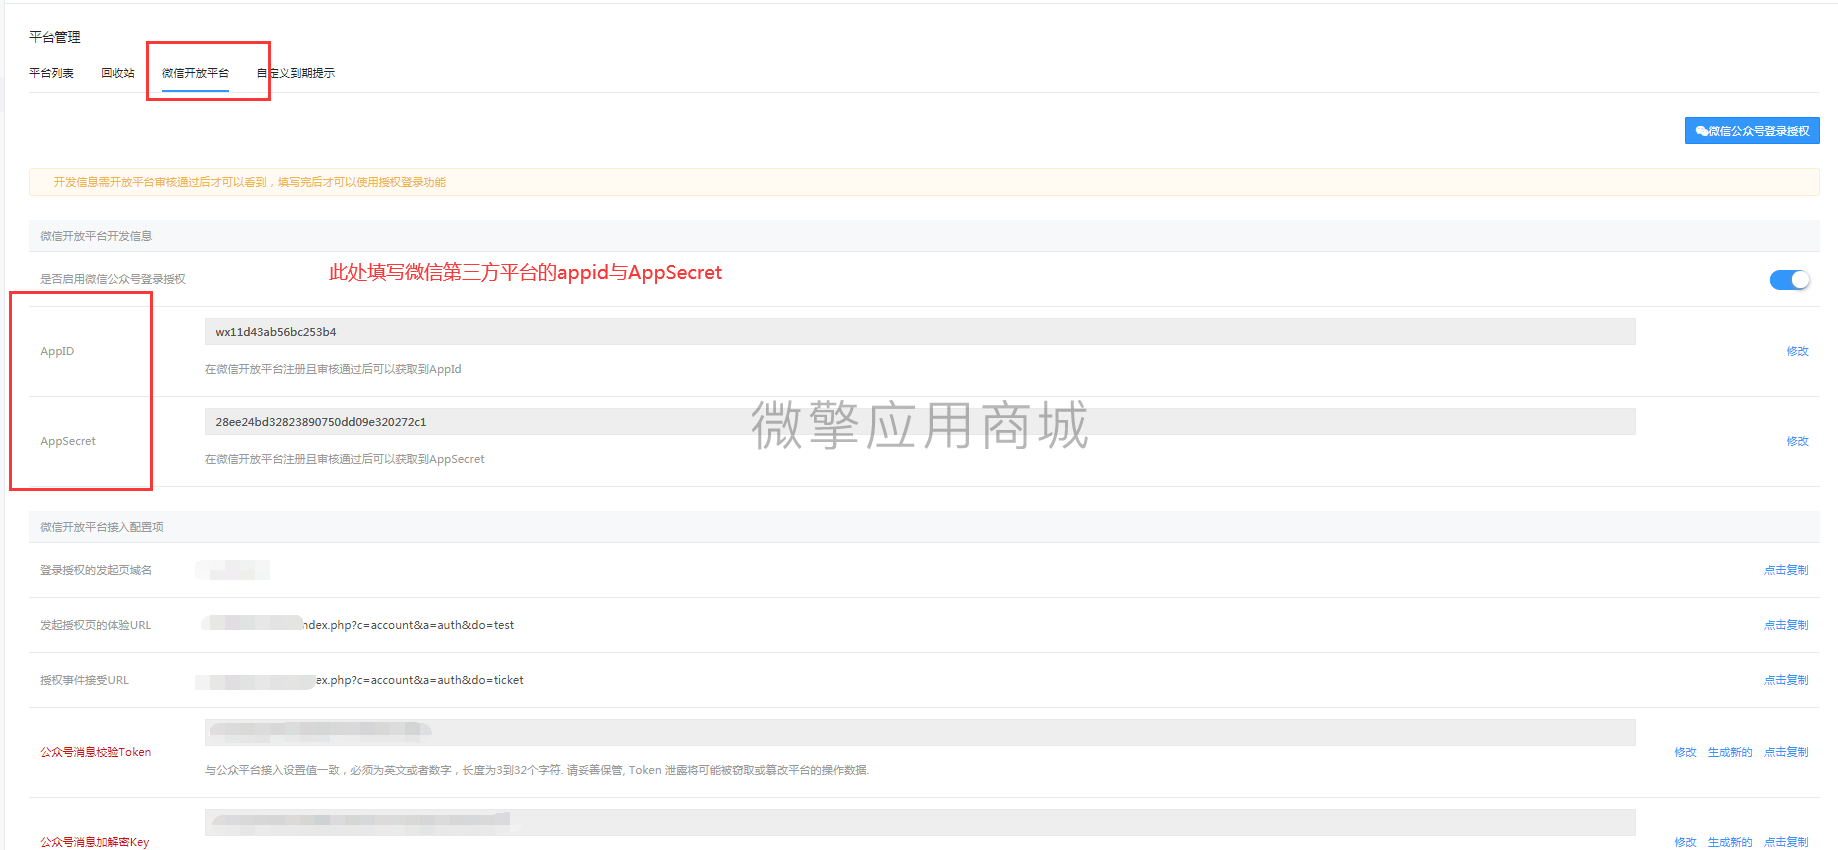
Task: Copy the 发起授权页的体验URL via 点击复制
Action: (1786, 625)
